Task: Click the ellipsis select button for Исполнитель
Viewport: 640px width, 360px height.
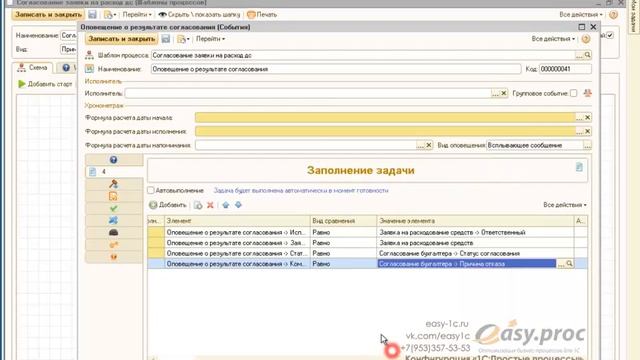Action: (x=495, y=93)
